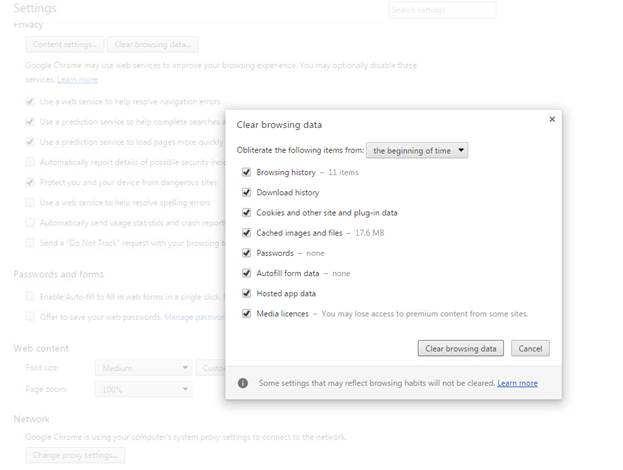This screenshot has height=470, width=623.
Task: Uncheck the Download history checkbox
Action: (246, 192)
